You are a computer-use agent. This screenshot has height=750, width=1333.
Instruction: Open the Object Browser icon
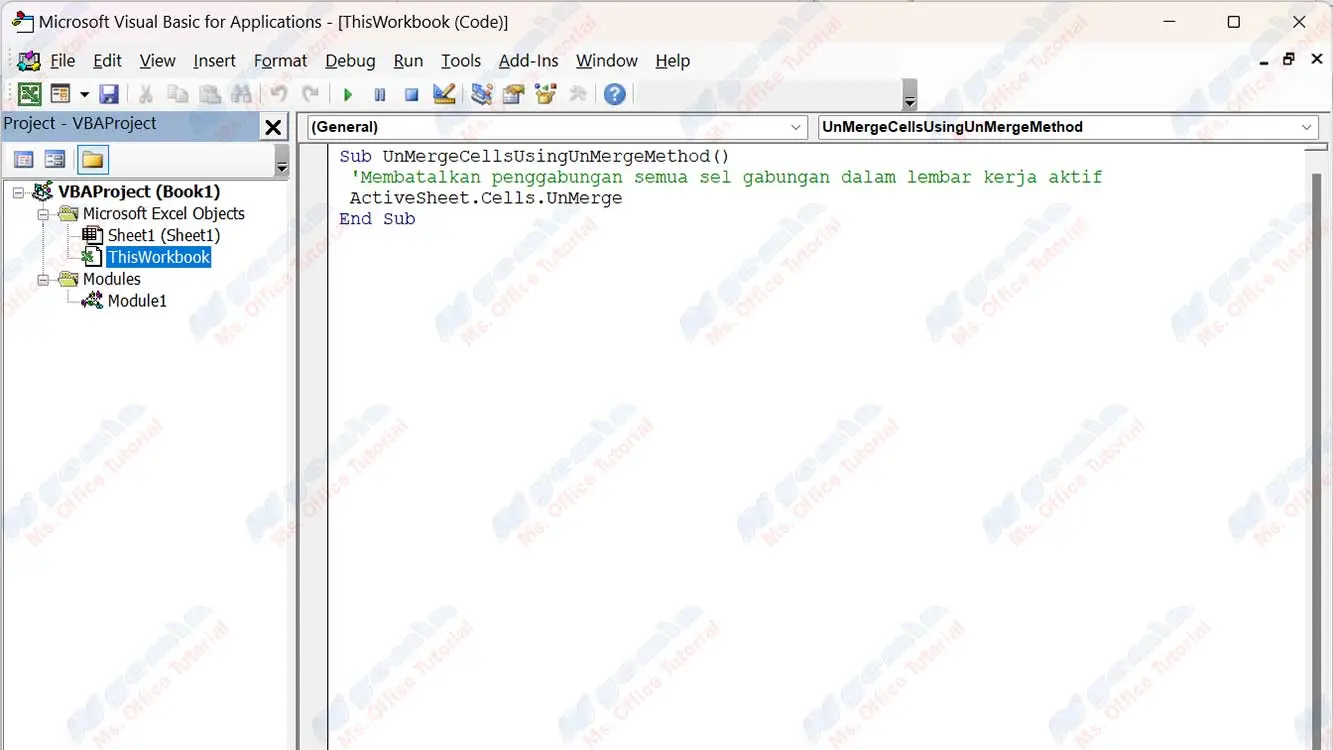pos(546,94)
